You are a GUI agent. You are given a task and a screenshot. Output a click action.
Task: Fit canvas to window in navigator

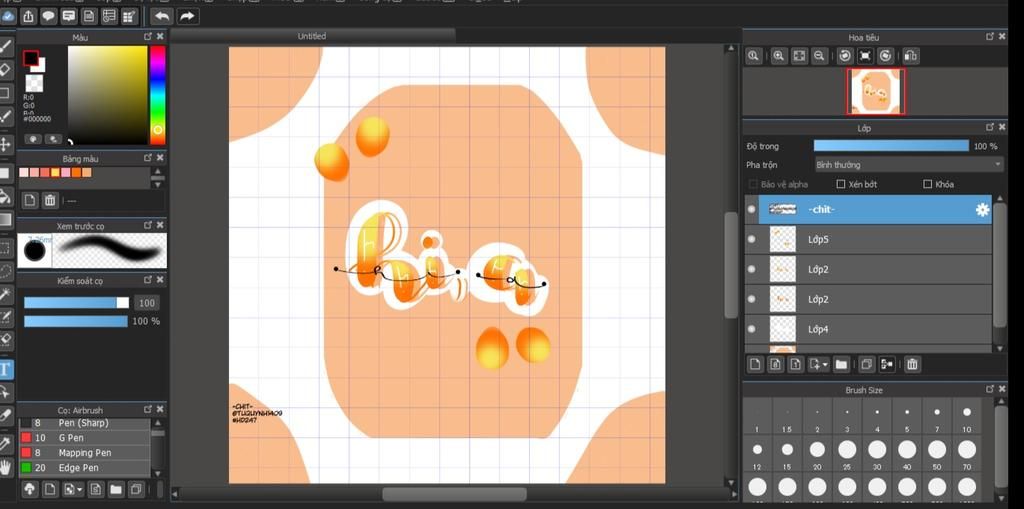799,56
